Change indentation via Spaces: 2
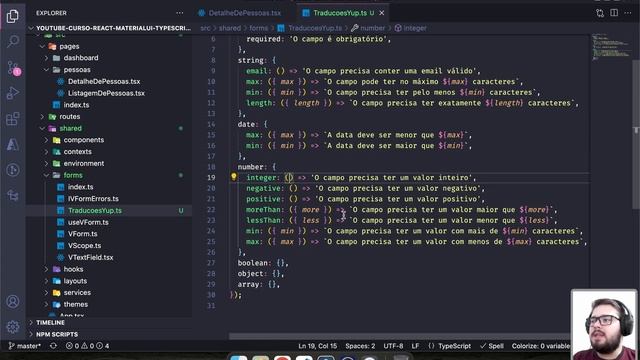 tap(360, 346)
